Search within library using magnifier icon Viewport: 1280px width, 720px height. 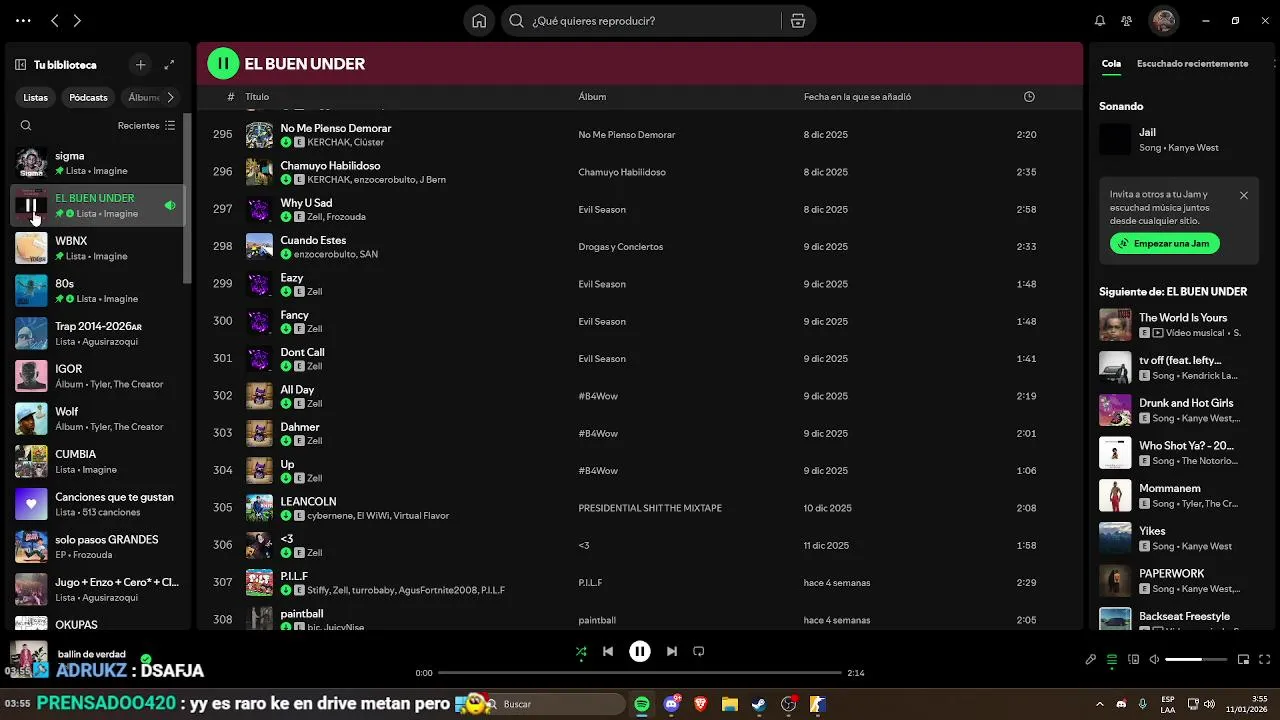coord(26,126)
